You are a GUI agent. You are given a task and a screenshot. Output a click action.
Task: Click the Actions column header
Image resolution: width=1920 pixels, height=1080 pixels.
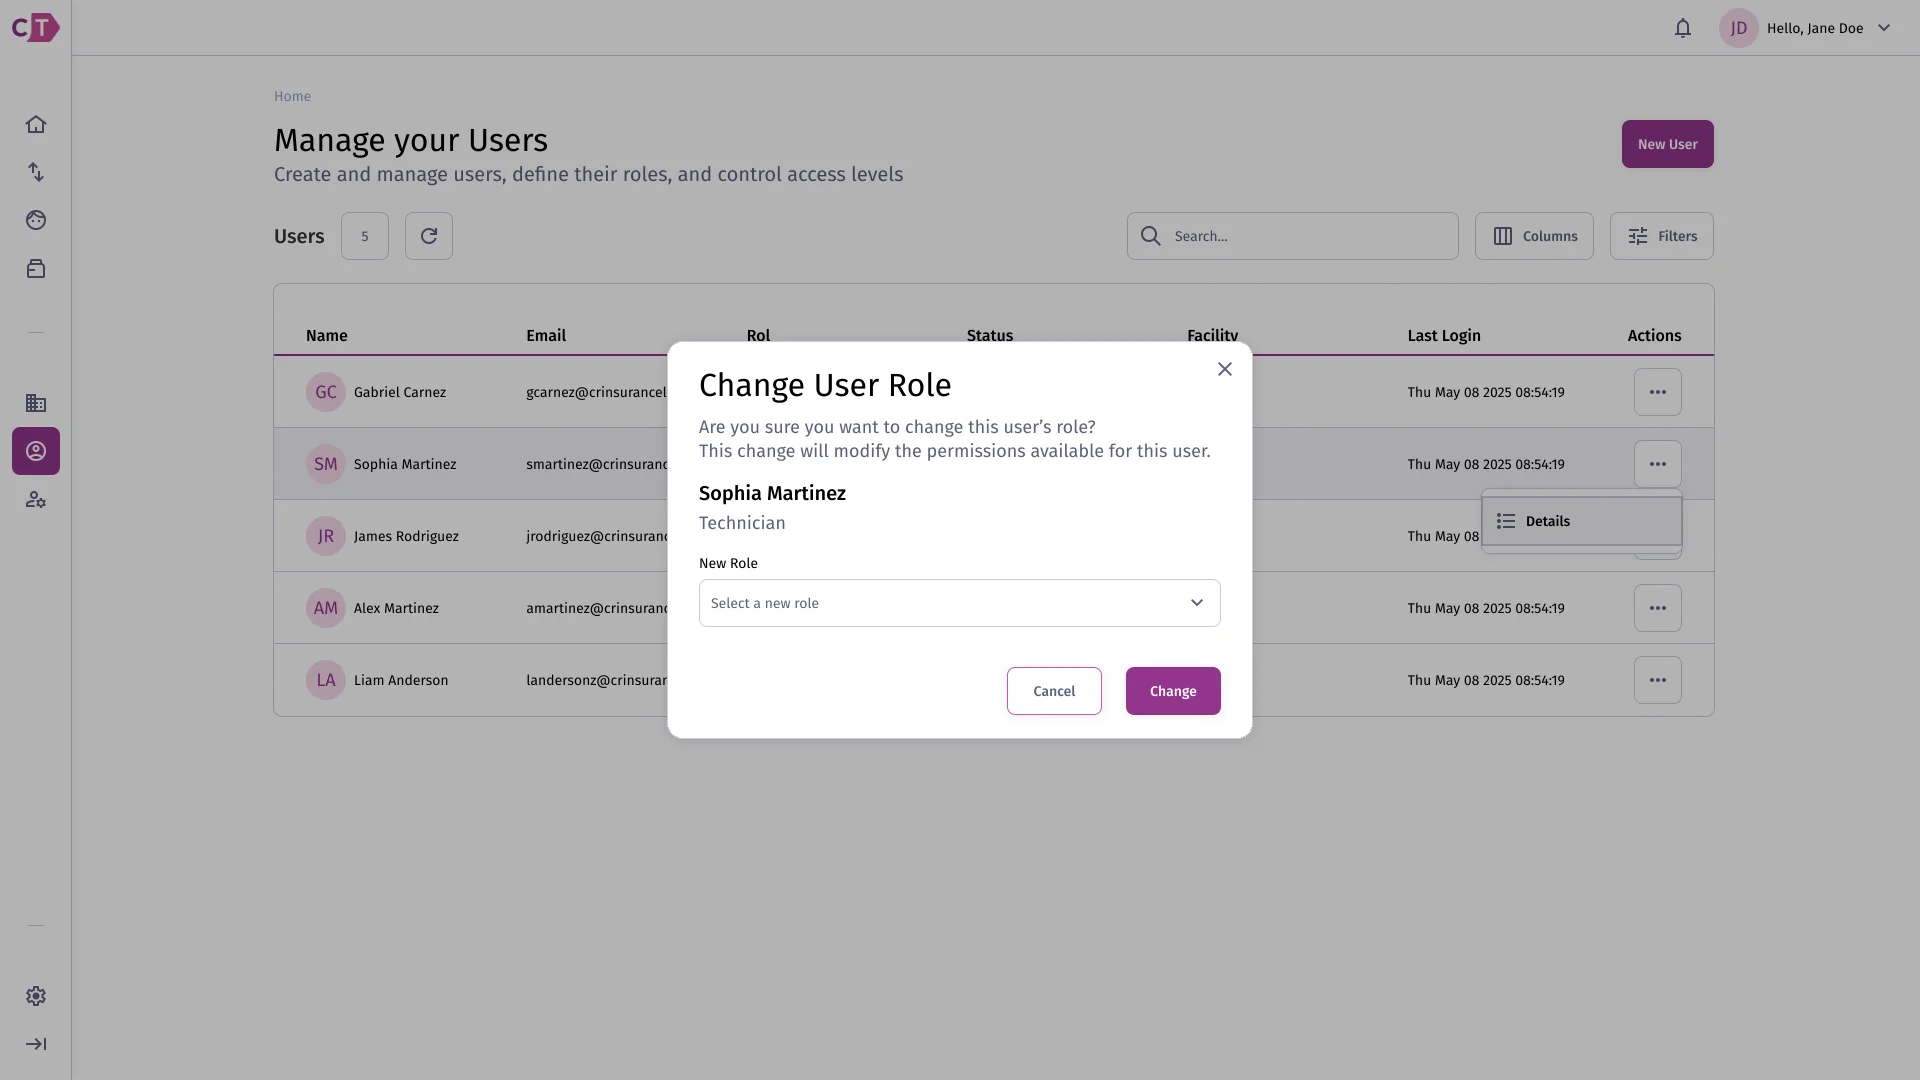(1654, 335)
